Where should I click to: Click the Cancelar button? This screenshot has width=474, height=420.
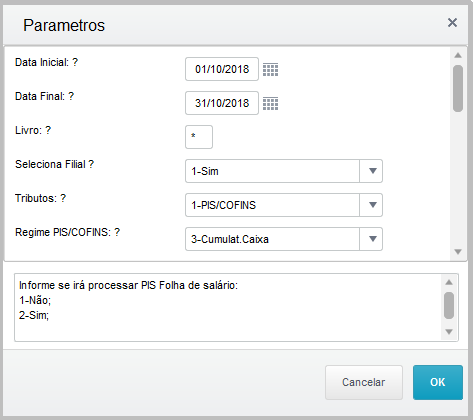[x=364, y=382]
